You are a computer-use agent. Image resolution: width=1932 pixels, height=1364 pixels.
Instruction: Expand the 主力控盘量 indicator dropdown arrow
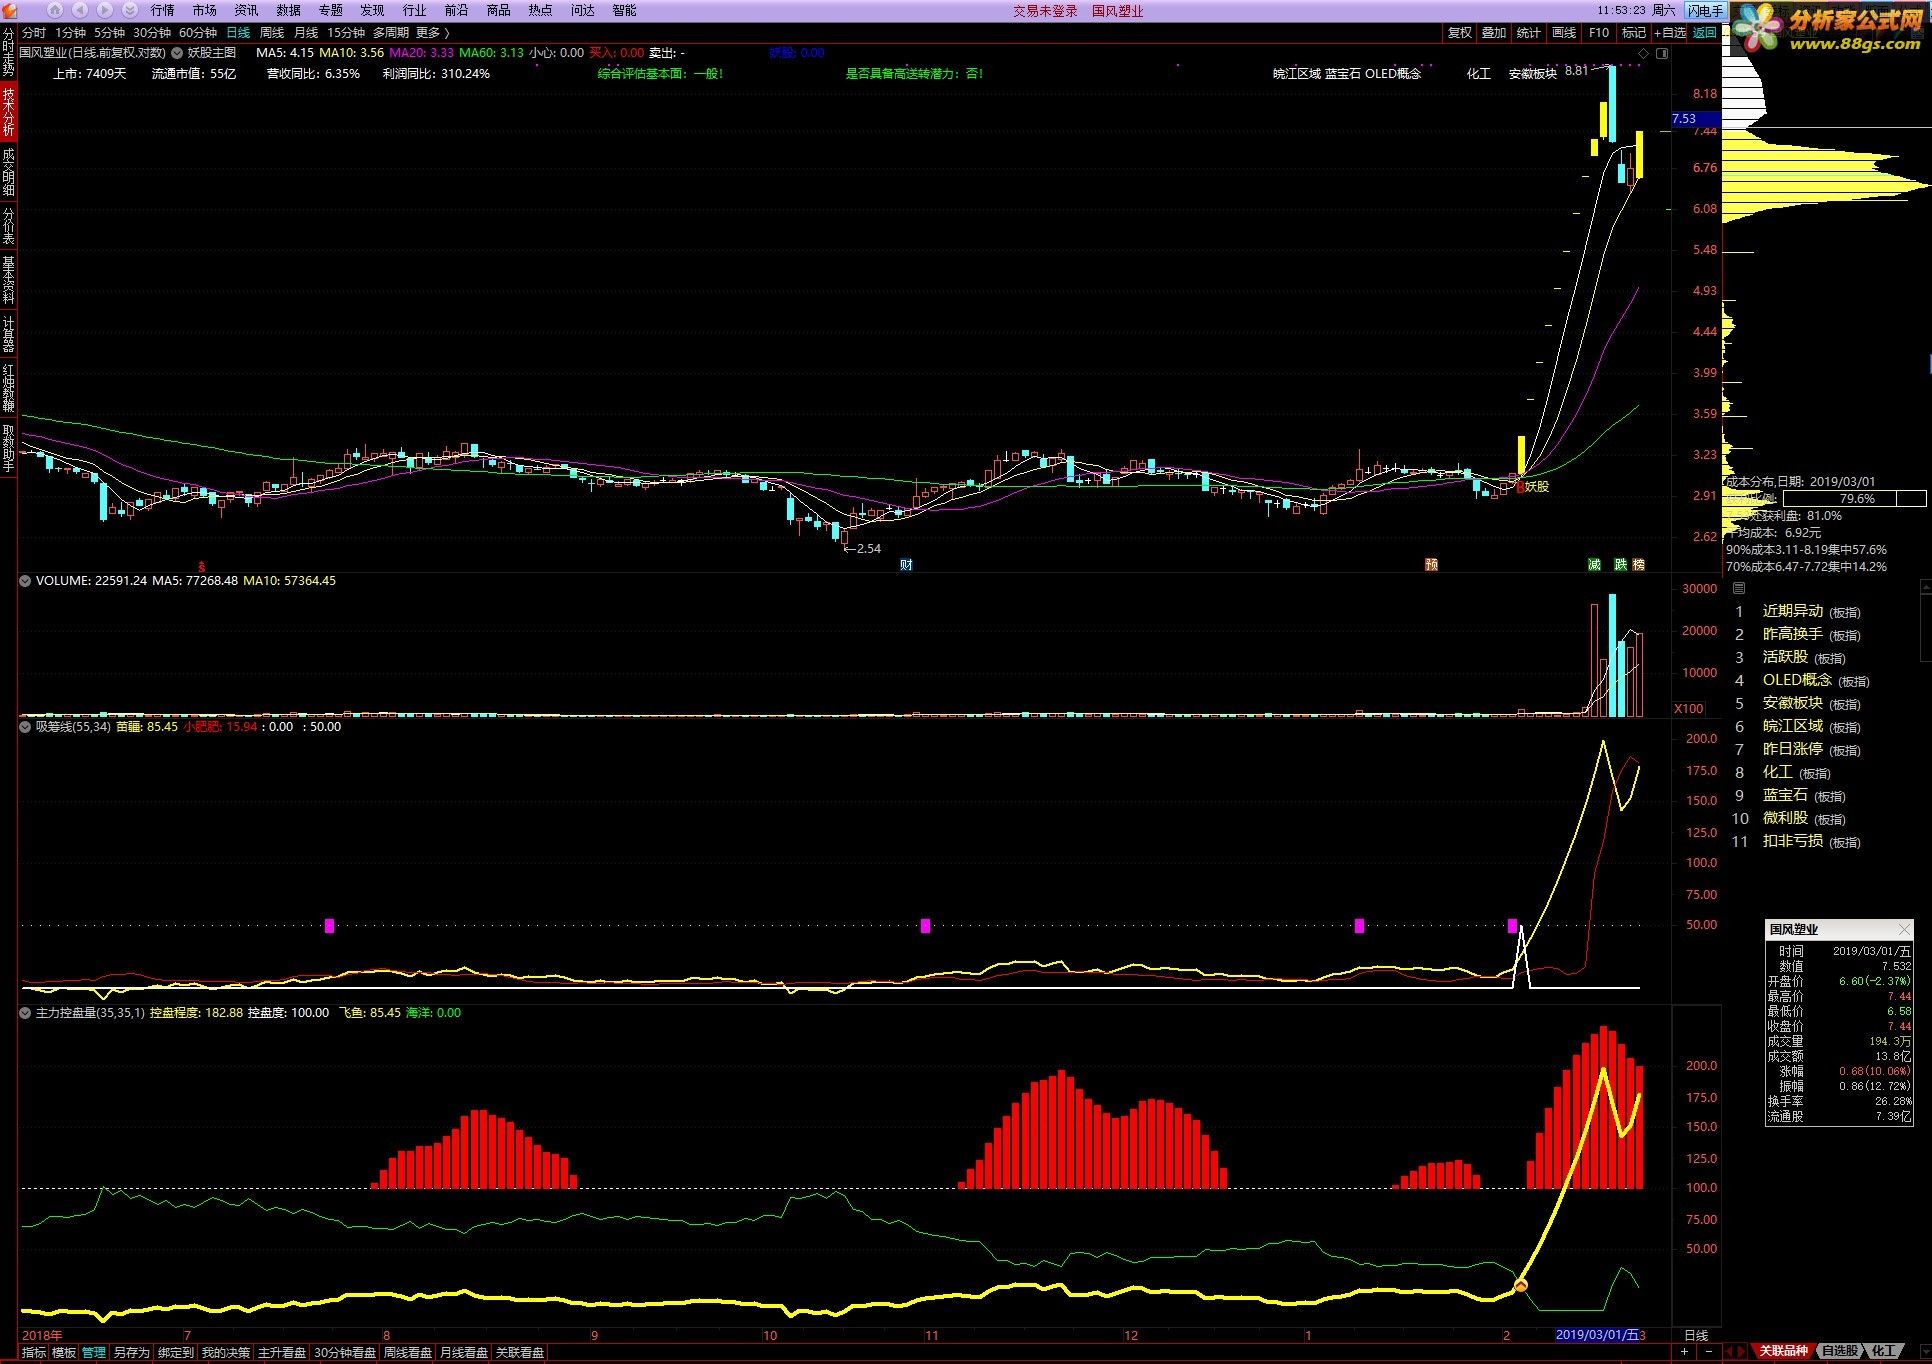(26, 1013)
